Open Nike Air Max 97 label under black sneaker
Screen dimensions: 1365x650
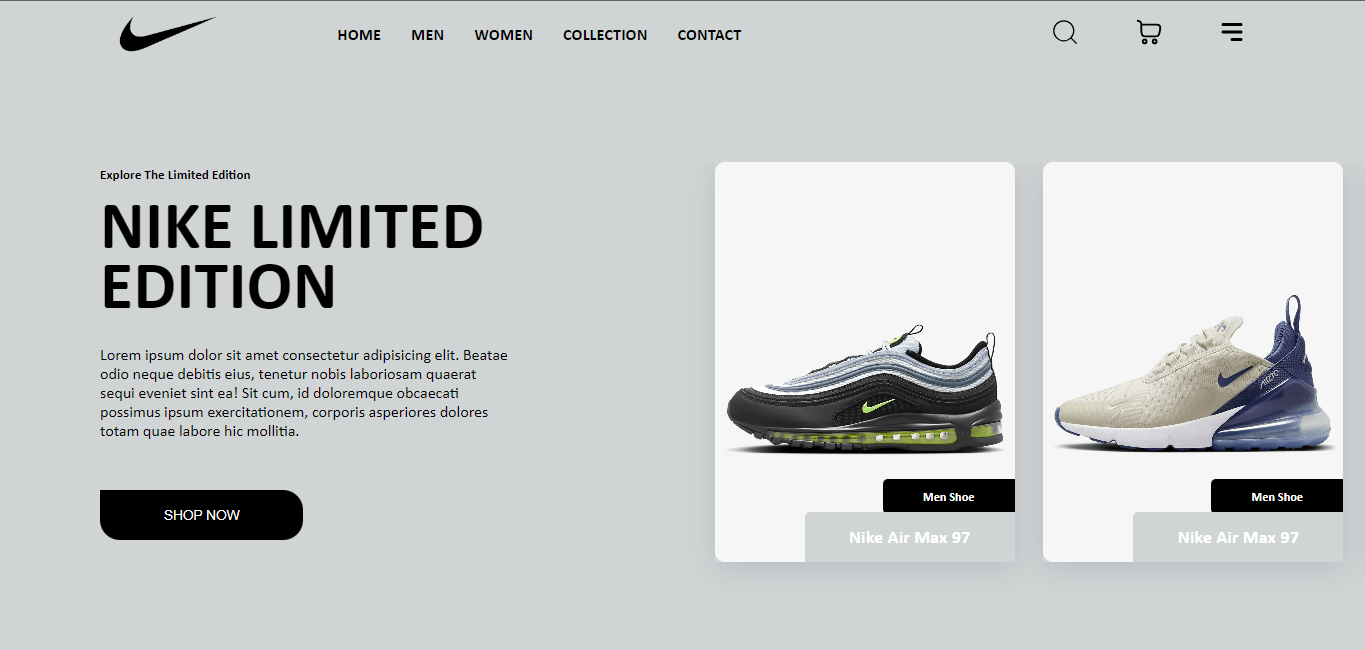tap(909, 537)
